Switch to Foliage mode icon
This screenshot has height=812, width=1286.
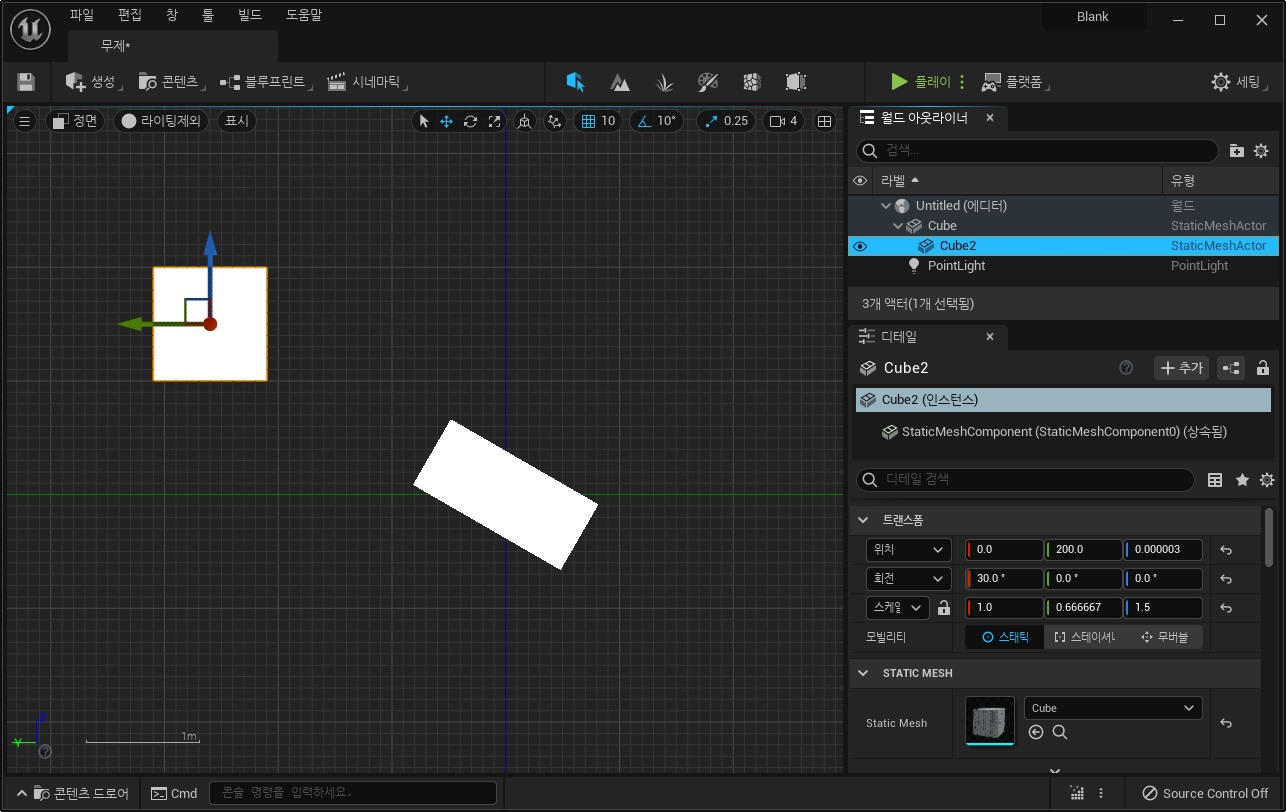click(x=664, y=82)
